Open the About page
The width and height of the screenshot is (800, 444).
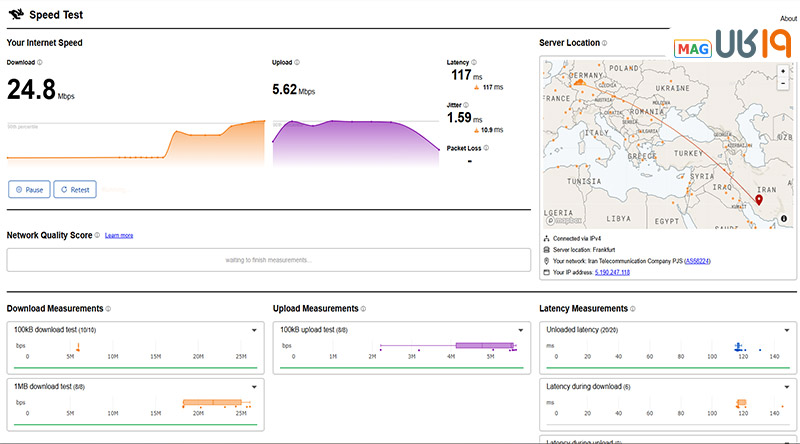[x=788, y=19]
